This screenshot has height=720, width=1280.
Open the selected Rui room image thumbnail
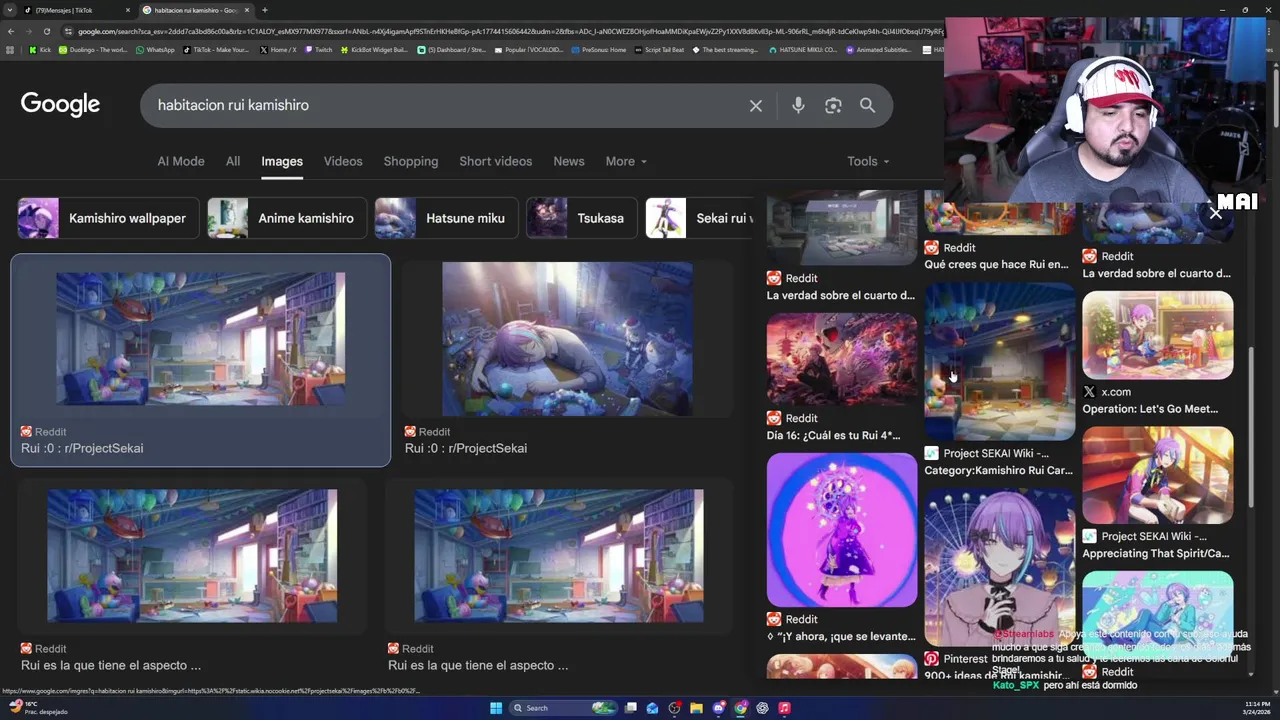(x=200, y=339)
